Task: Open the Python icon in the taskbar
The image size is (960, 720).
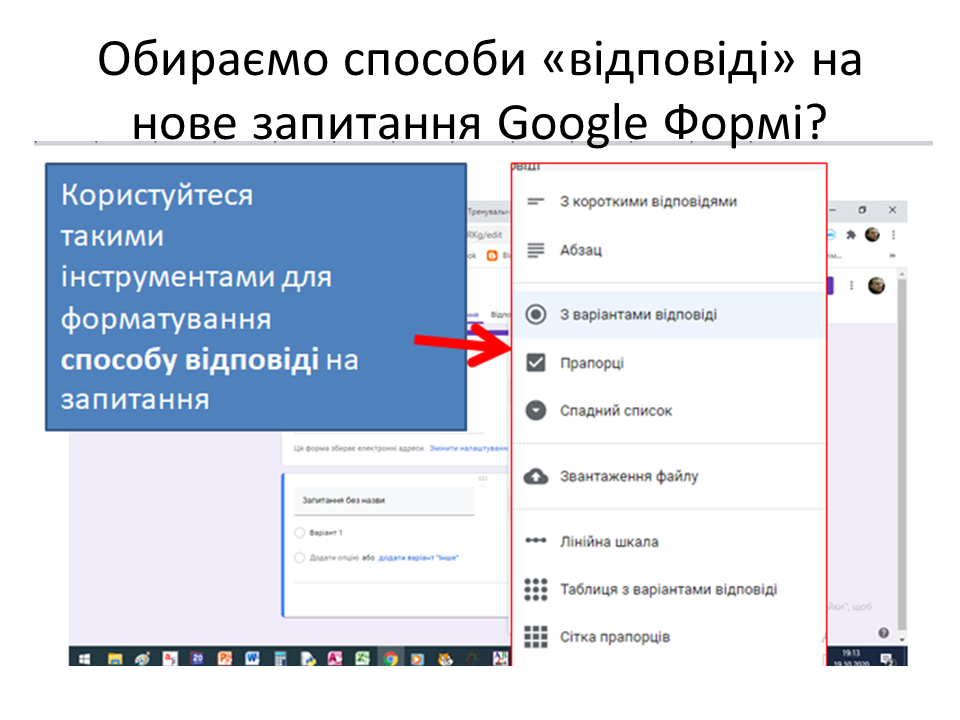Action: (308, 659)
